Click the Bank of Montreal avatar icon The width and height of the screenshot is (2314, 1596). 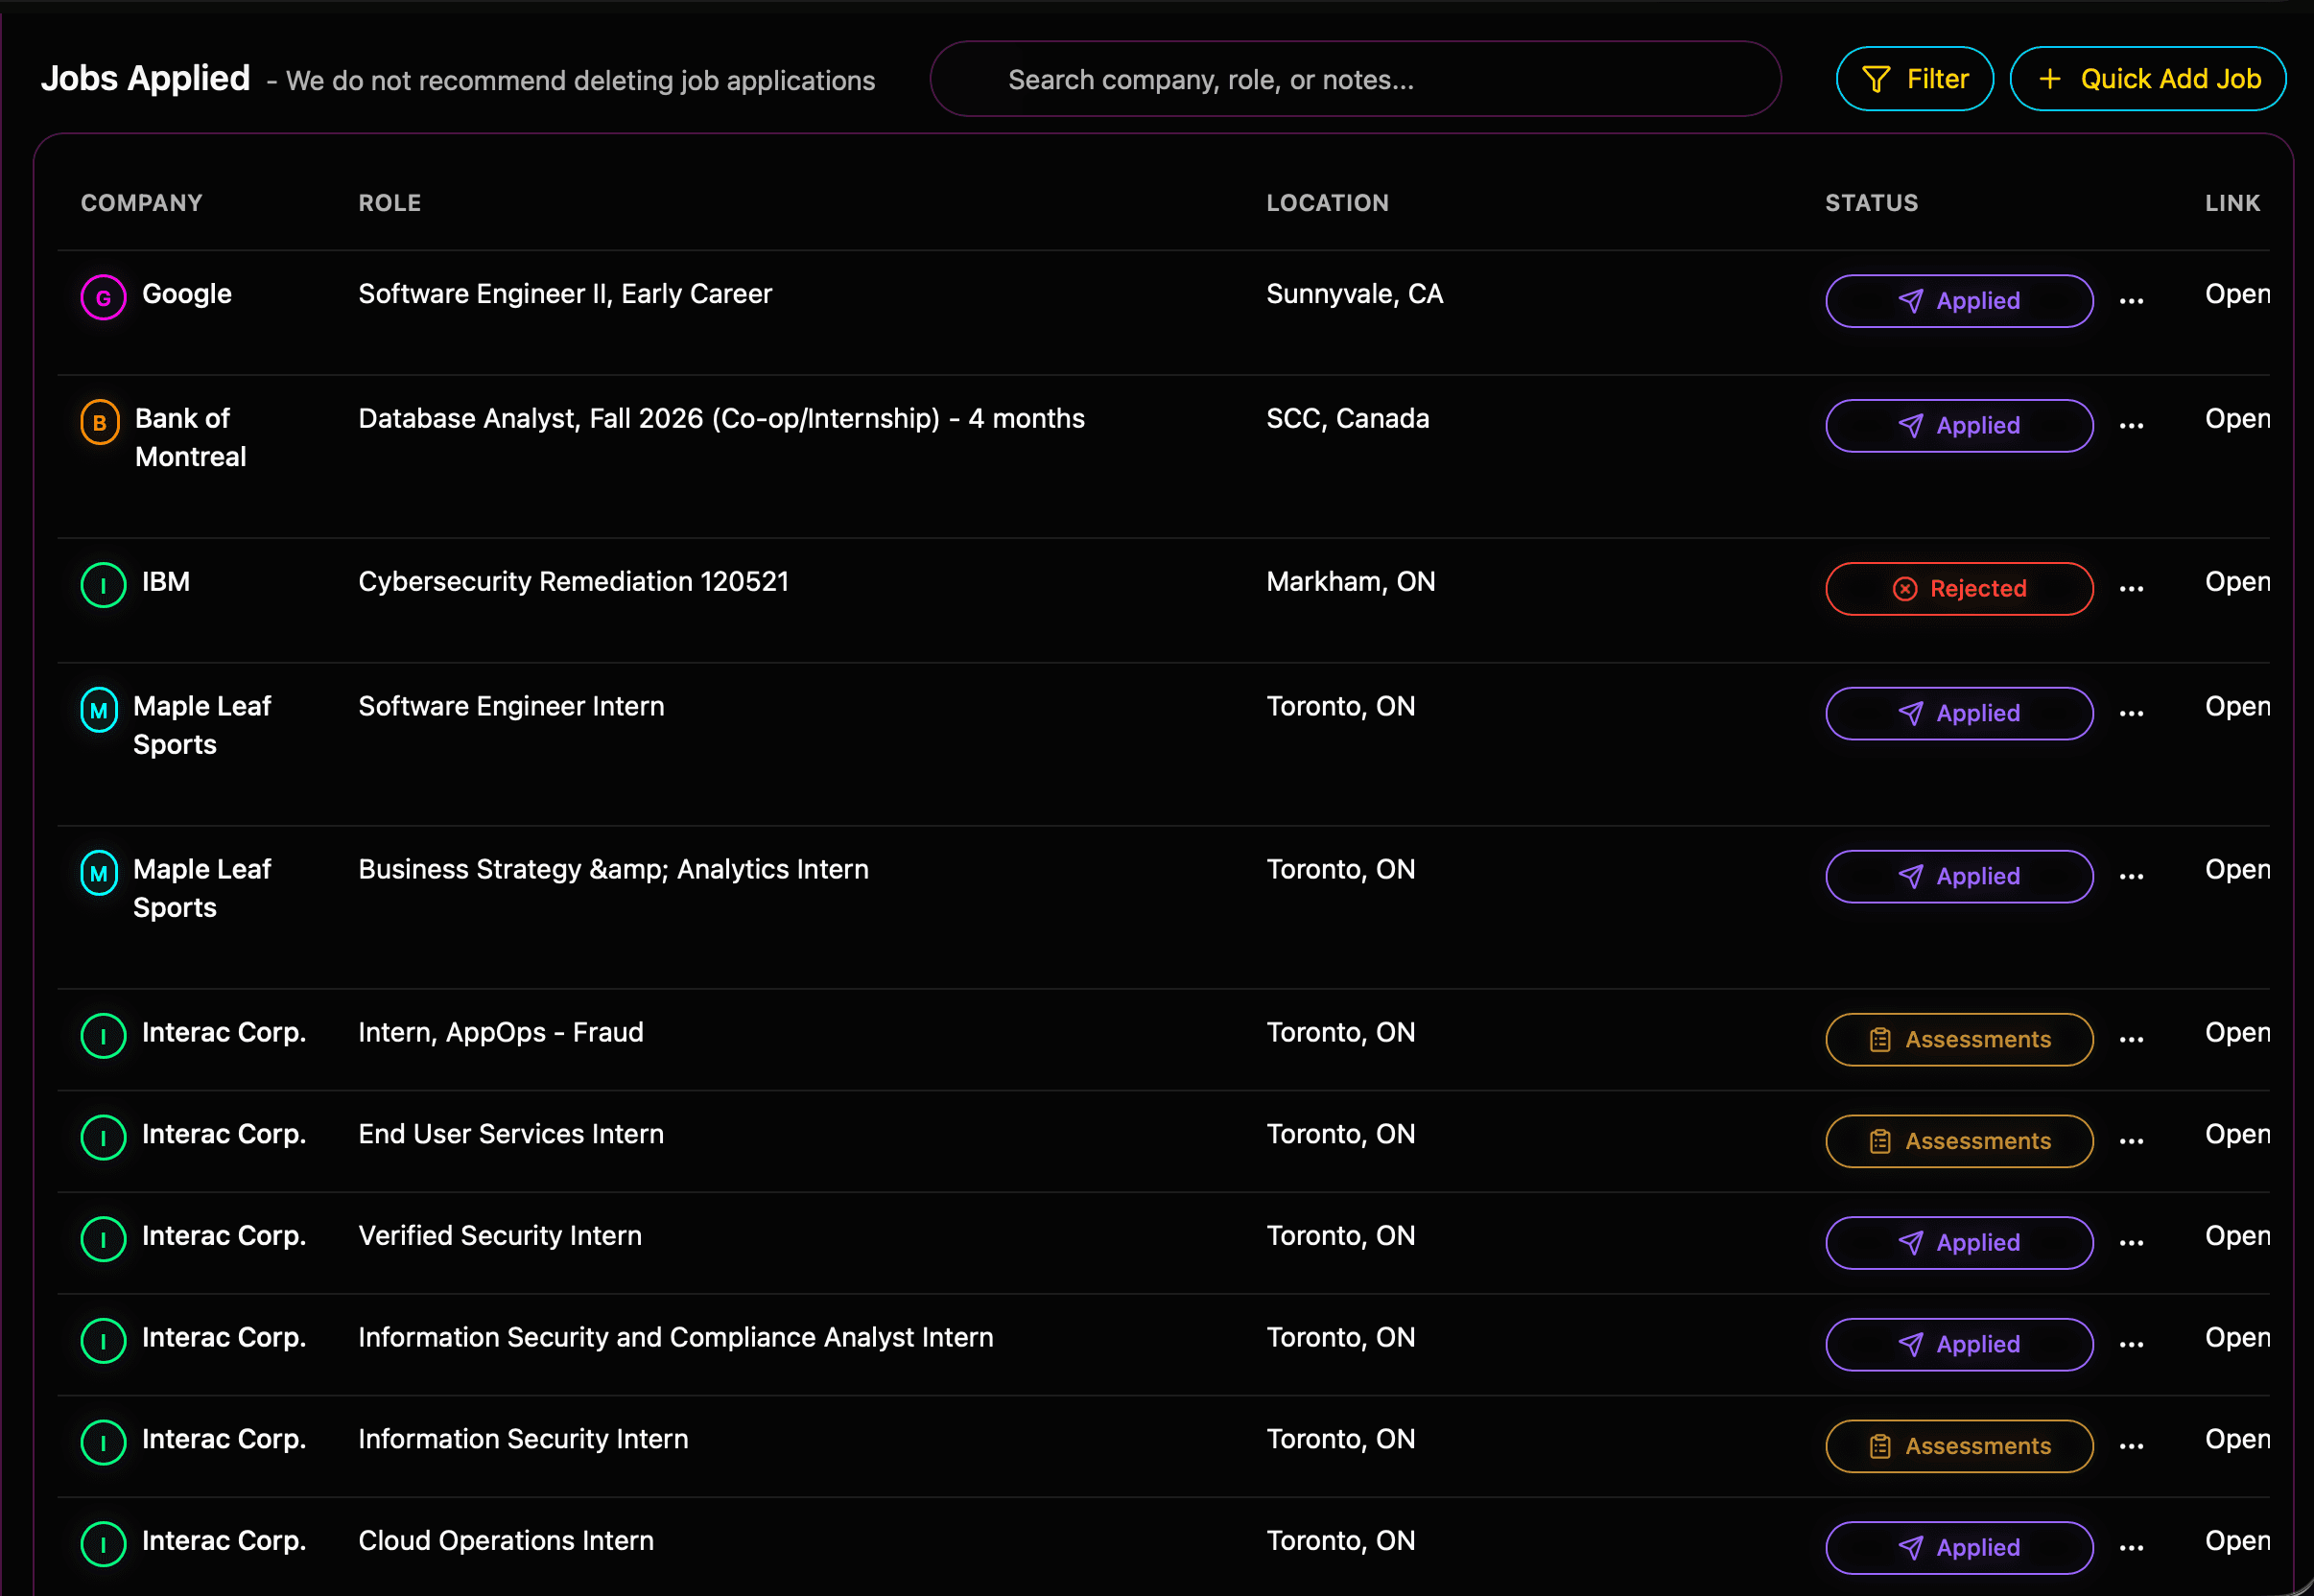pos(100,422)
